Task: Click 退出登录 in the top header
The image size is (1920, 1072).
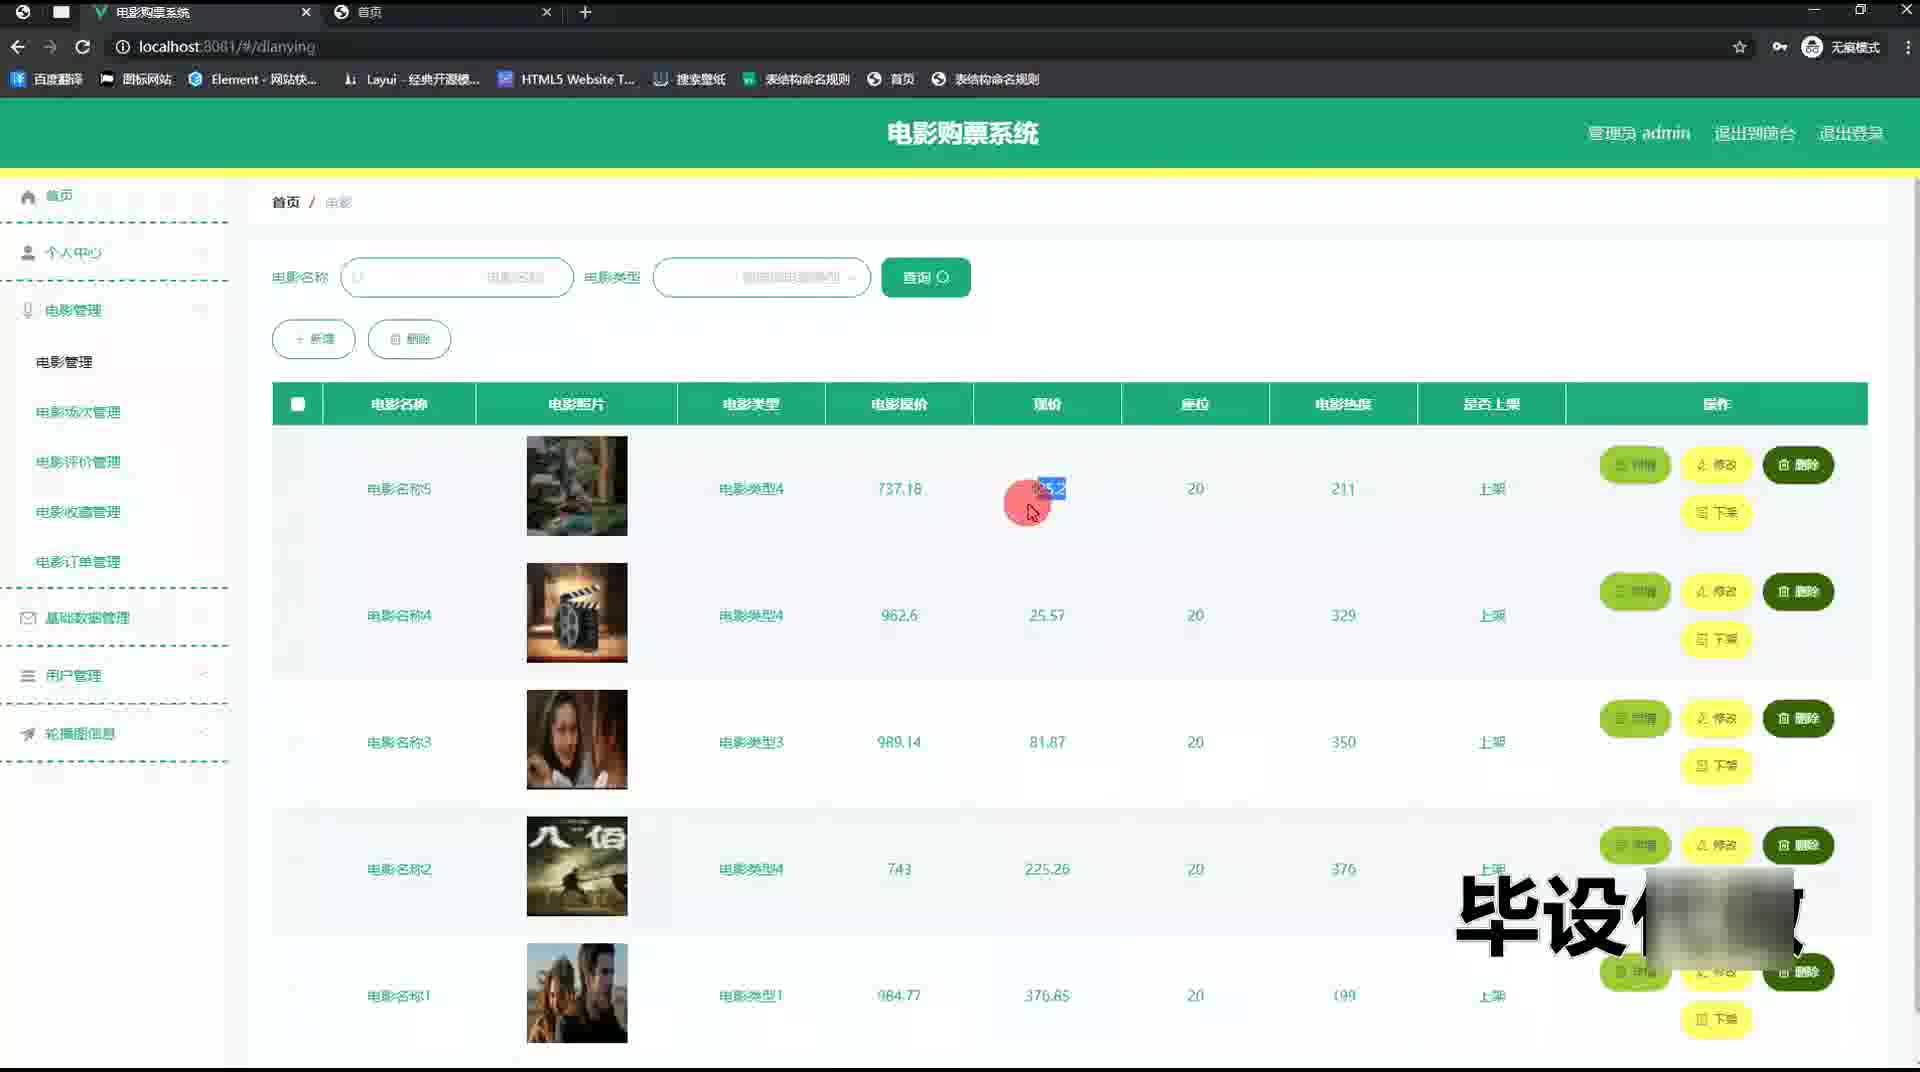Action: (x=1850, y=133)
